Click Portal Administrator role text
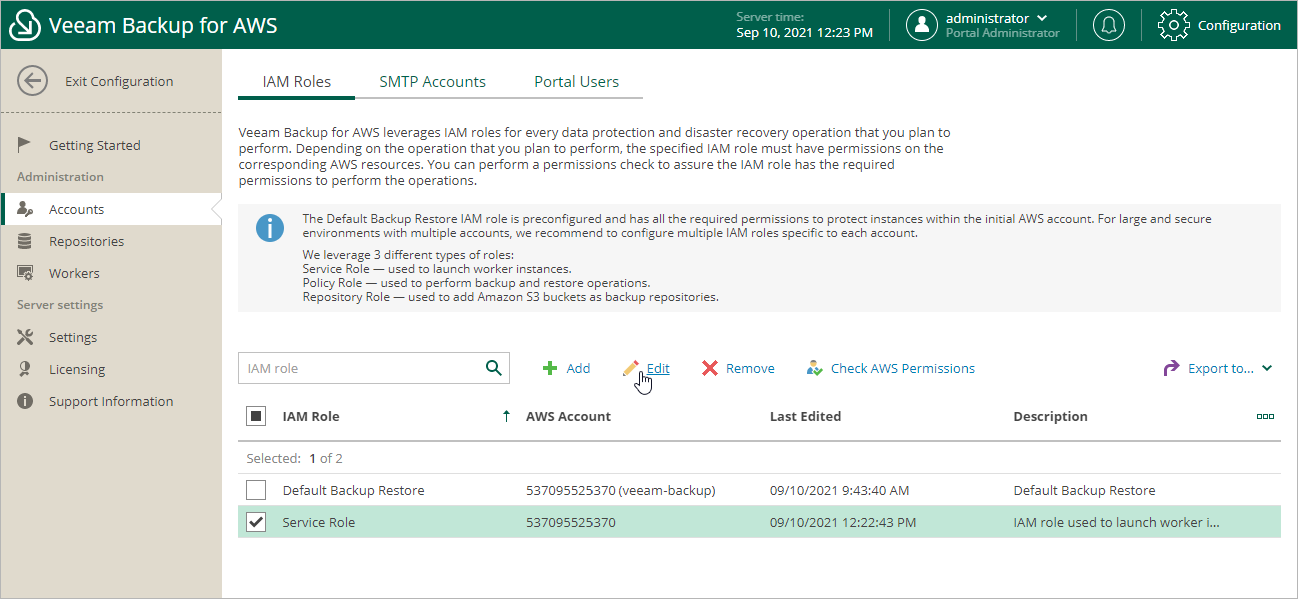Viewport: 1298px width, 599px height. pyautogui.click(x=1003, y=33)
